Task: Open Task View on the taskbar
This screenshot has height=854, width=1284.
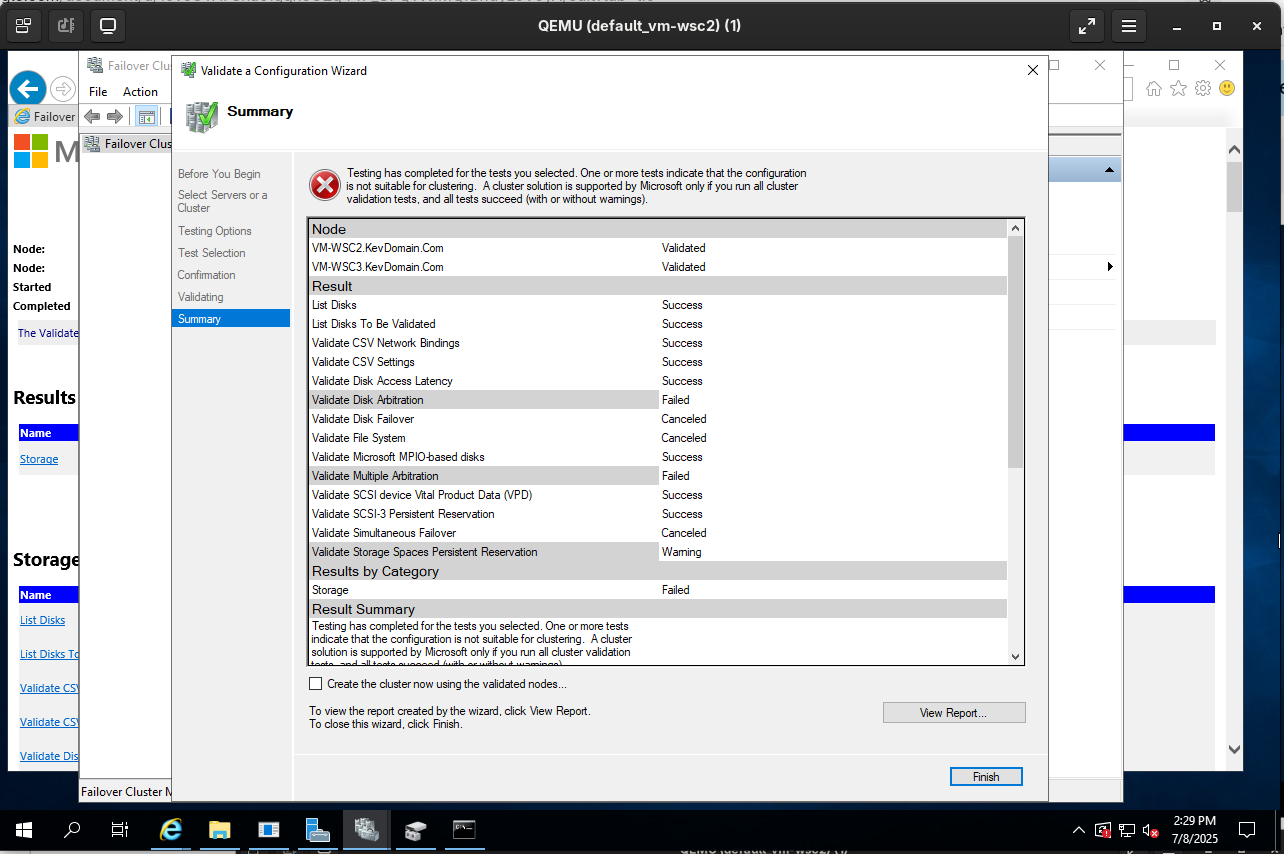Action: [x=120, y=830]
